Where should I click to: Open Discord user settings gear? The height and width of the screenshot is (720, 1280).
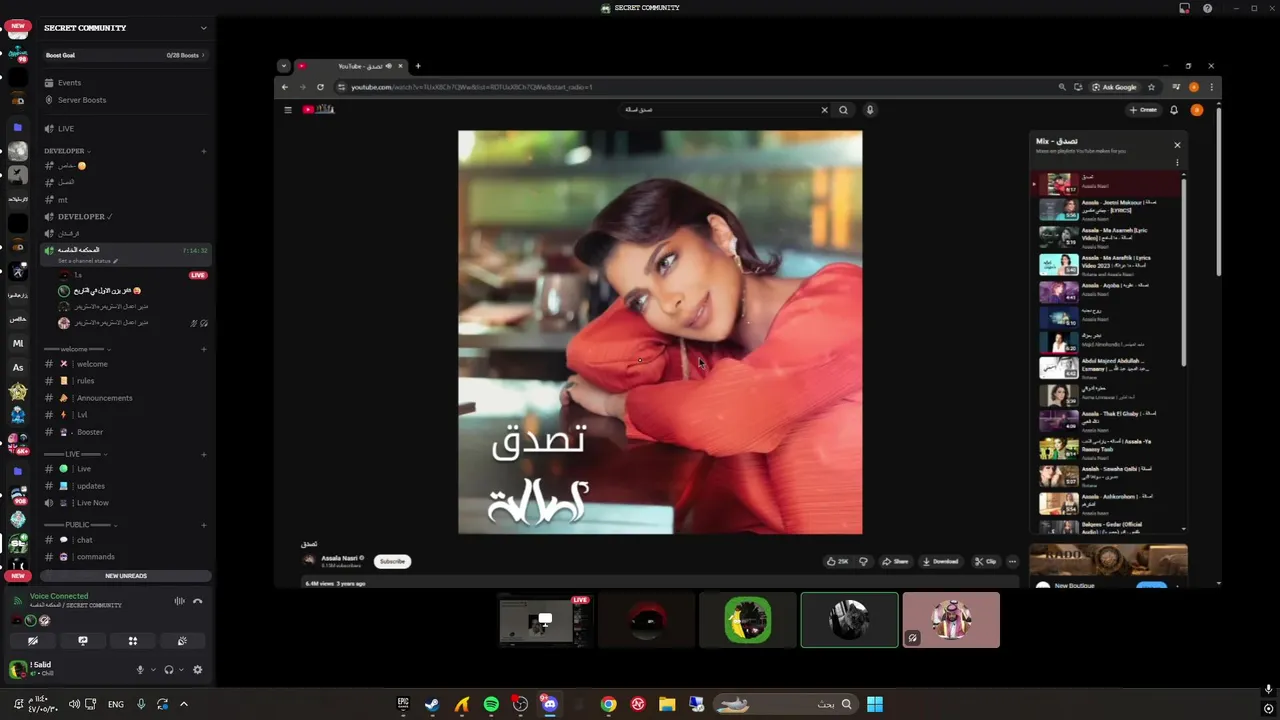tap(197, 670)
